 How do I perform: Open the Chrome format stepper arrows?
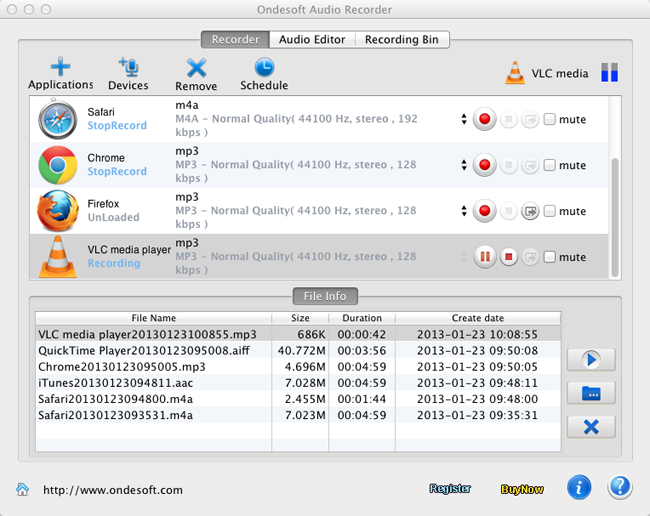coord(464,165)
